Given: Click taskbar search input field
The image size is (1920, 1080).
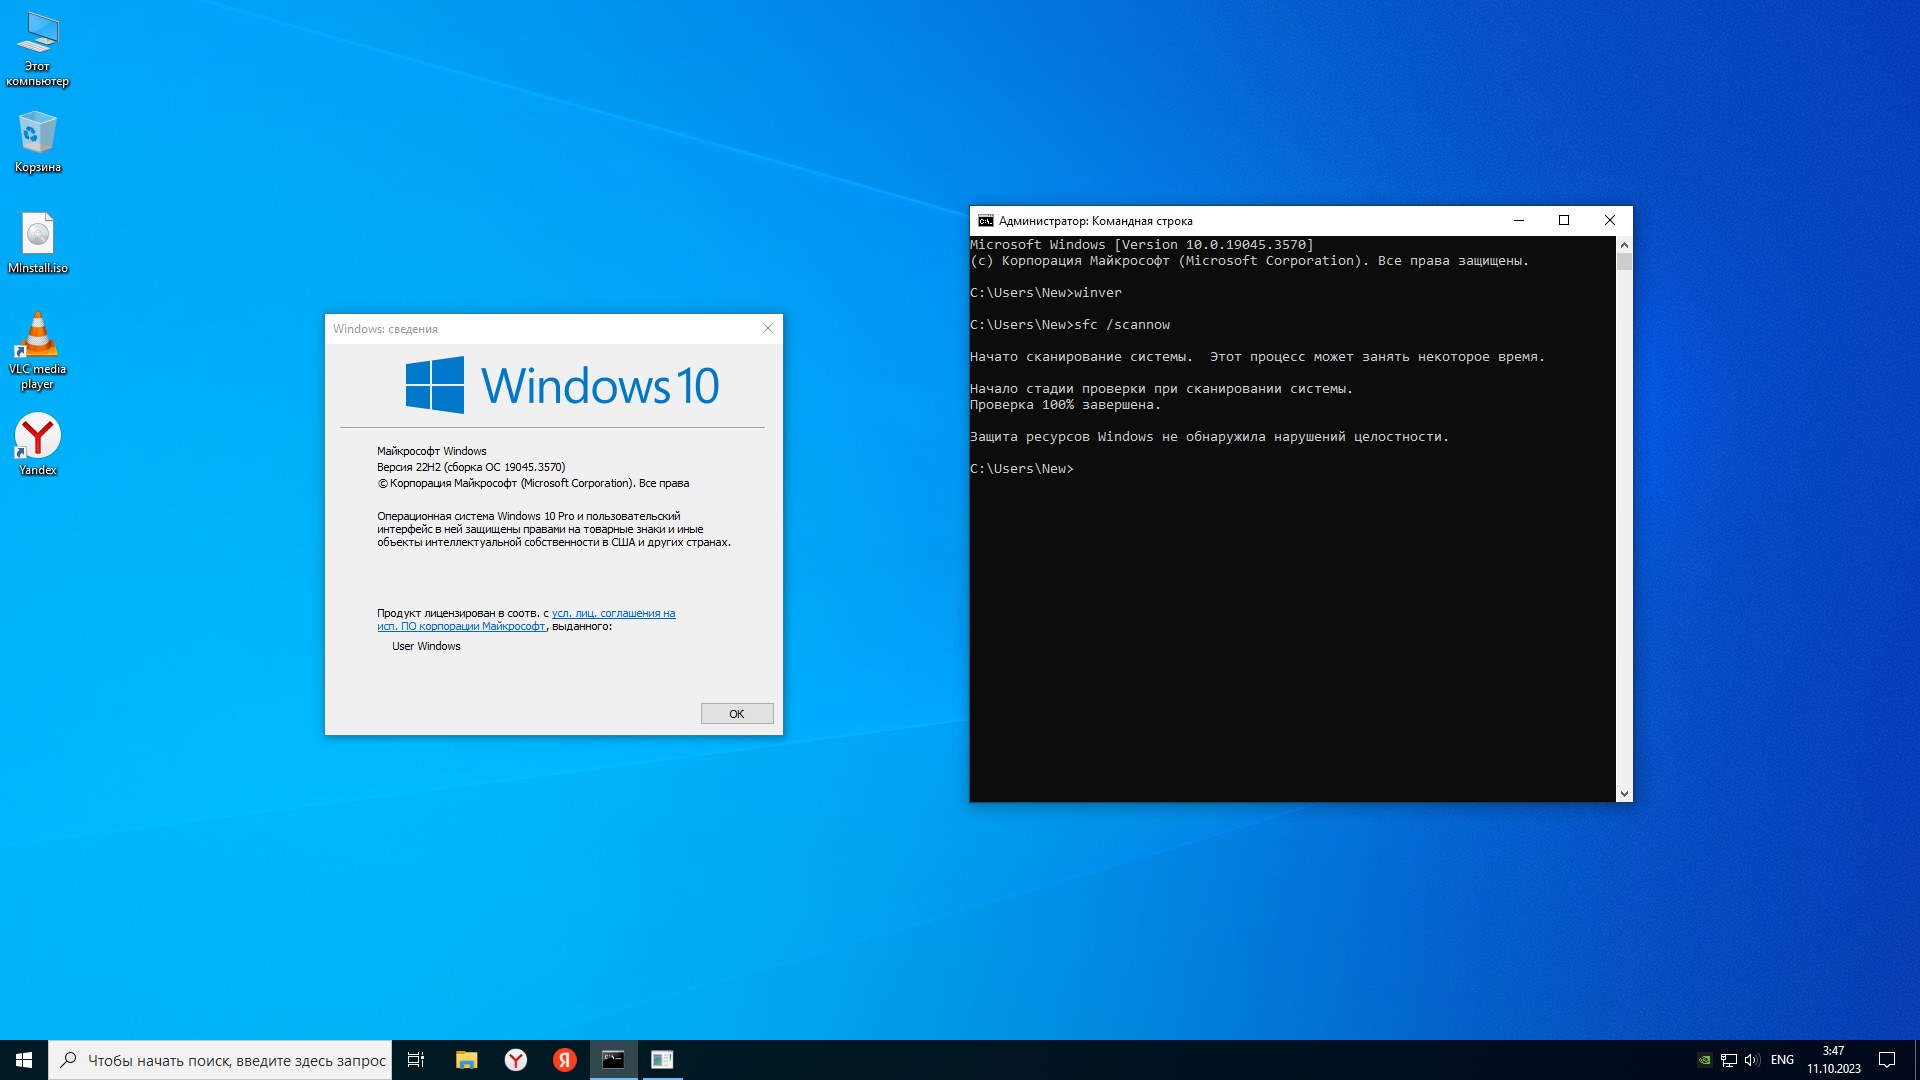Looking at the screenshot, I should (236, 1060).
